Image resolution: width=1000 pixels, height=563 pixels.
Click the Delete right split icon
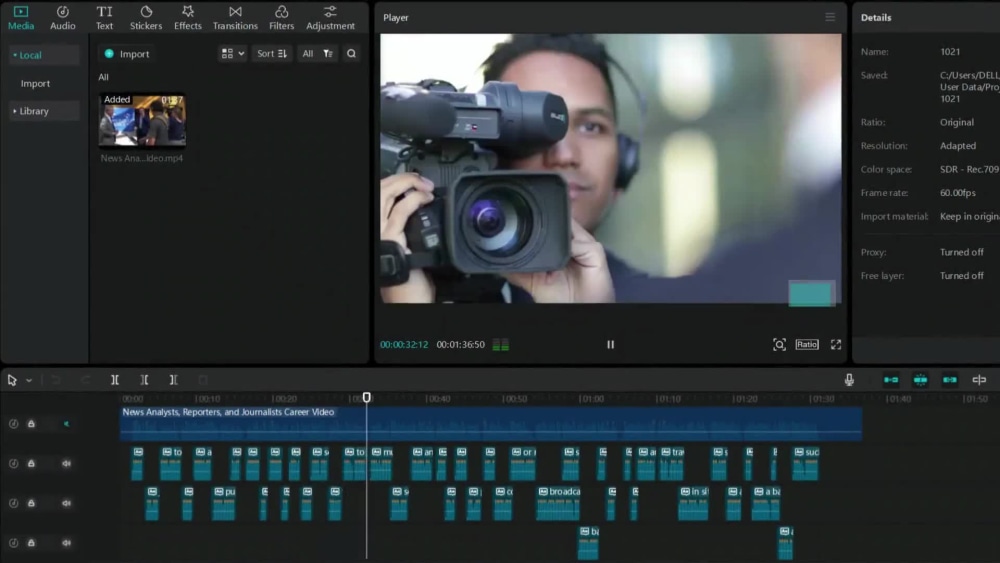[x=173, y=380]
